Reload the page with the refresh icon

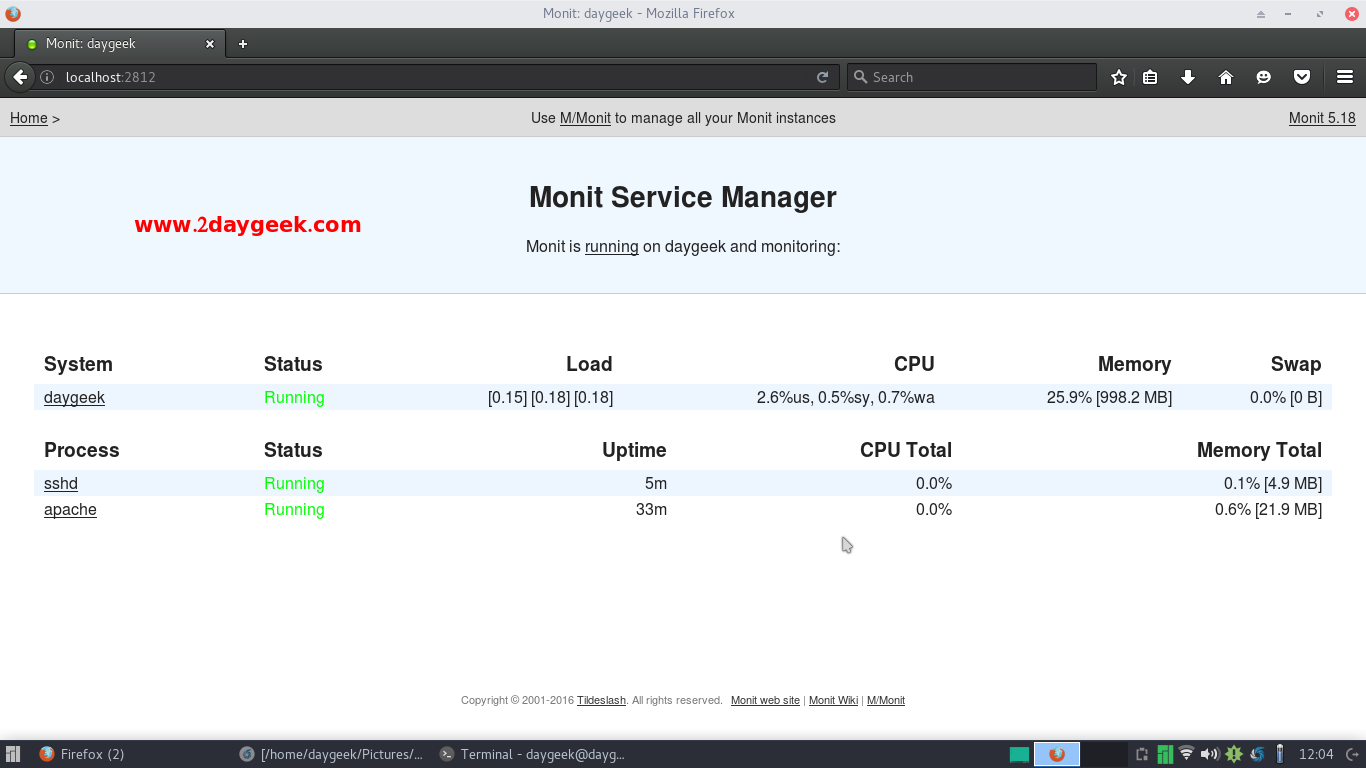(x=823, y=77)
